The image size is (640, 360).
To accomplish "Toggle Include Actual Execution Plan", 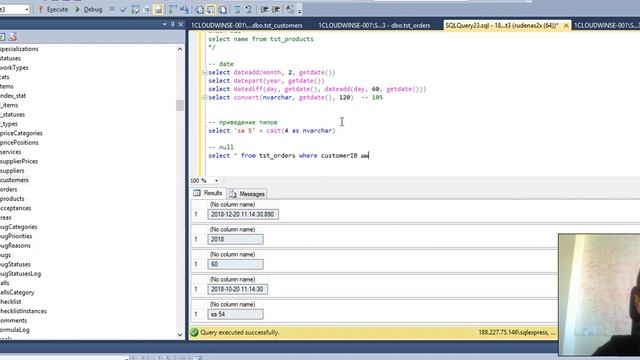I will point(173,9).
